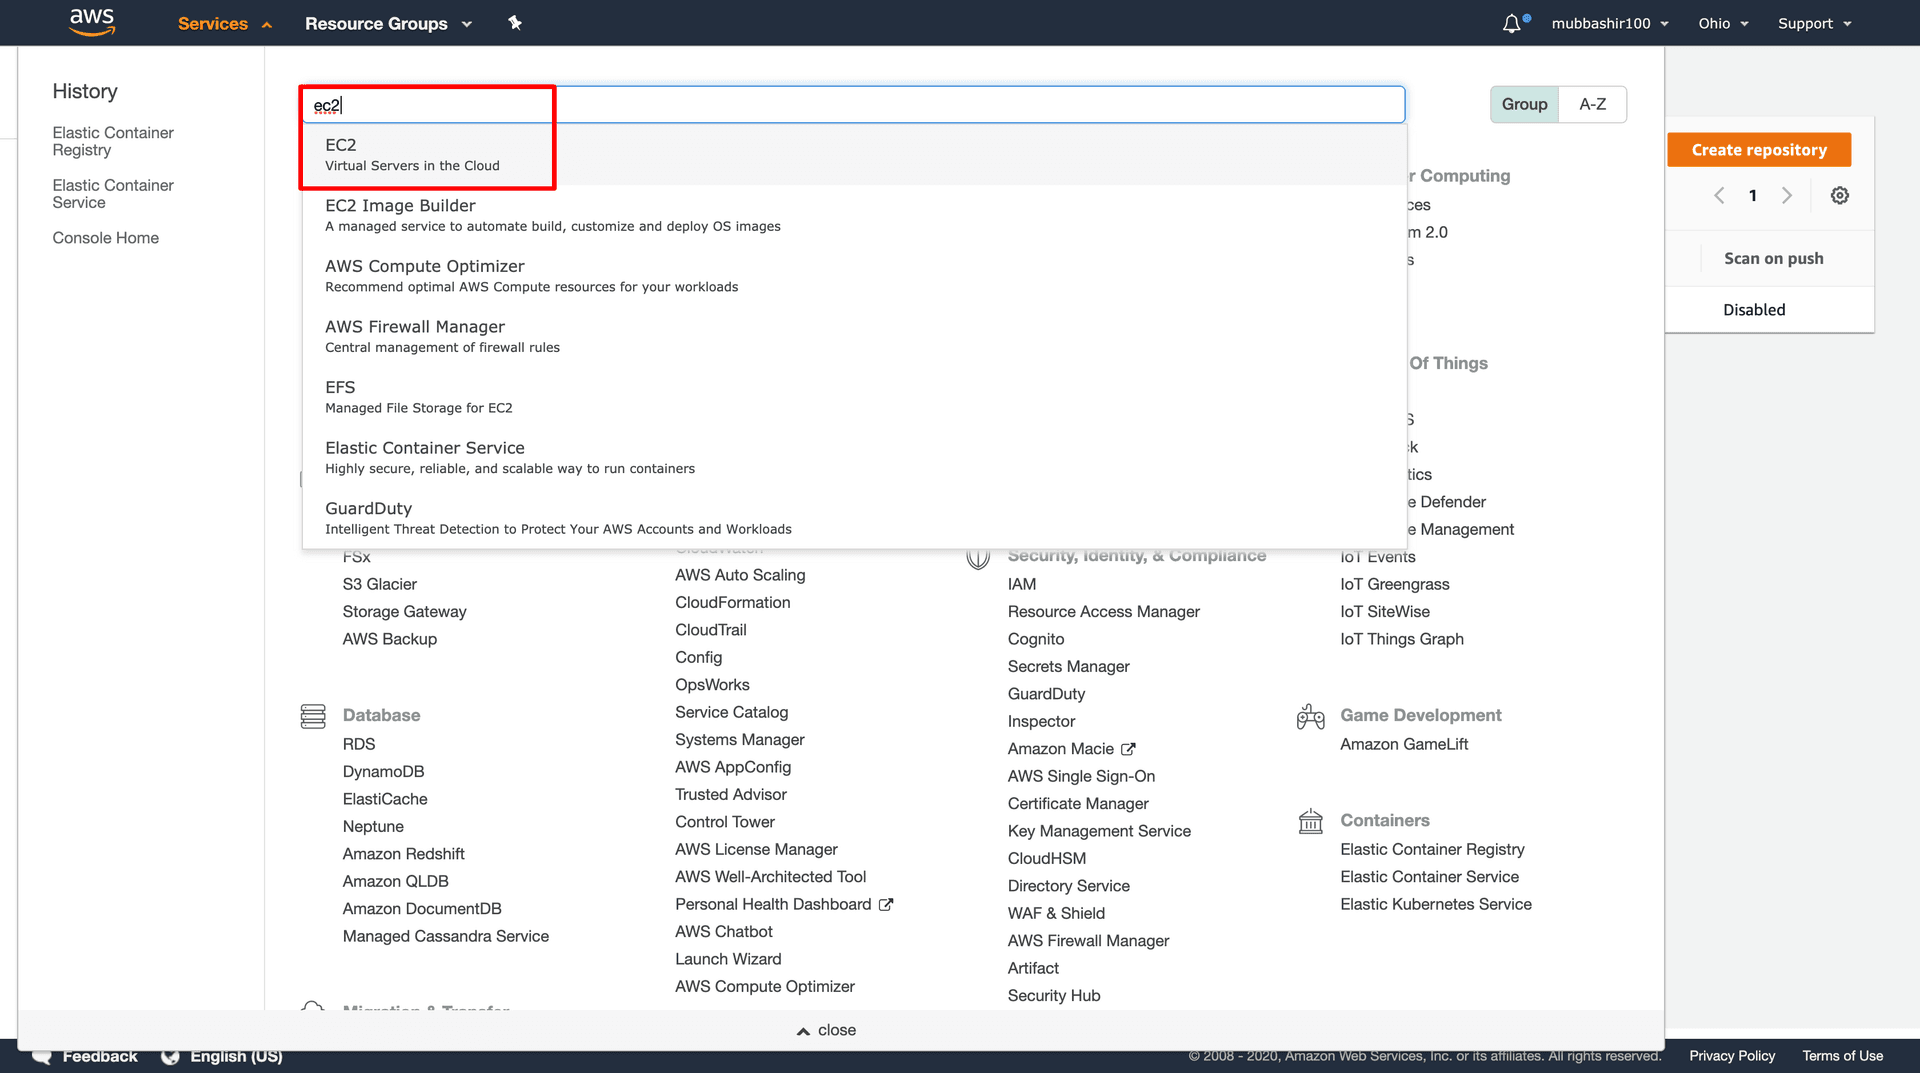This screenshot has height=1073, width=1920.
Task: Select EC2 Virtual Servers search result
Action: tap(854, 155)
